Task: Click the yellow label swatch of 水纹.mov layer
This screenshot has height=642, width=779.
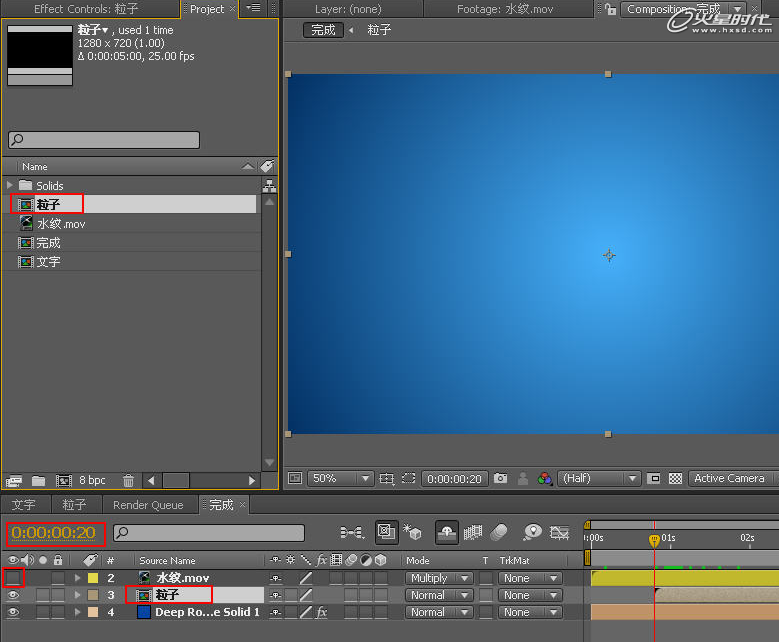Action: coord(93,578)
